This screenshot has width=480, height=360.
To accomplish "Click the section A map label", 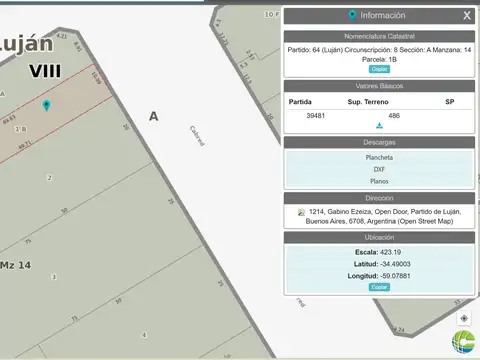I will (153, 116).
